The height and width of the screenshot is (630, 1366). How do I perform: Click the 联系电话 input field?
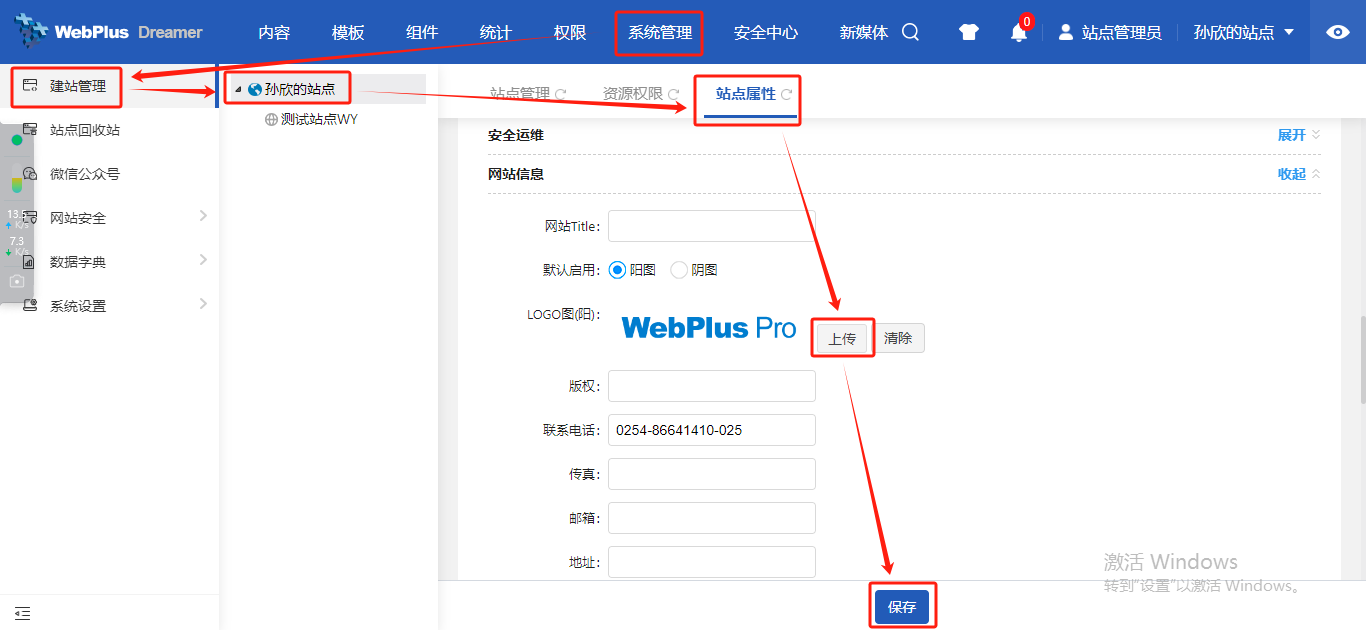712,430
